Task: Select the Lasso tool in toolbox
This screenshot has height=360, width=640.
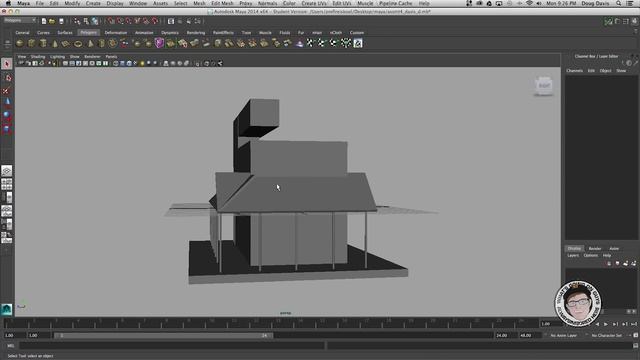Action: coord(7,78)
